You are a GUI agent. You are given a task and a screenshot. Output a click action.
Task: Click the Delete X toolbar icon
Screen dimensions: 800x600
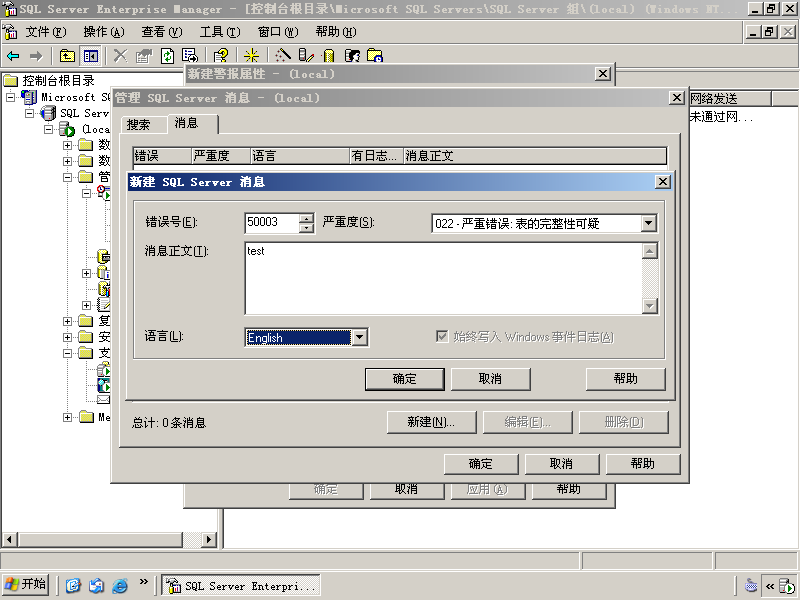point(120,56)
